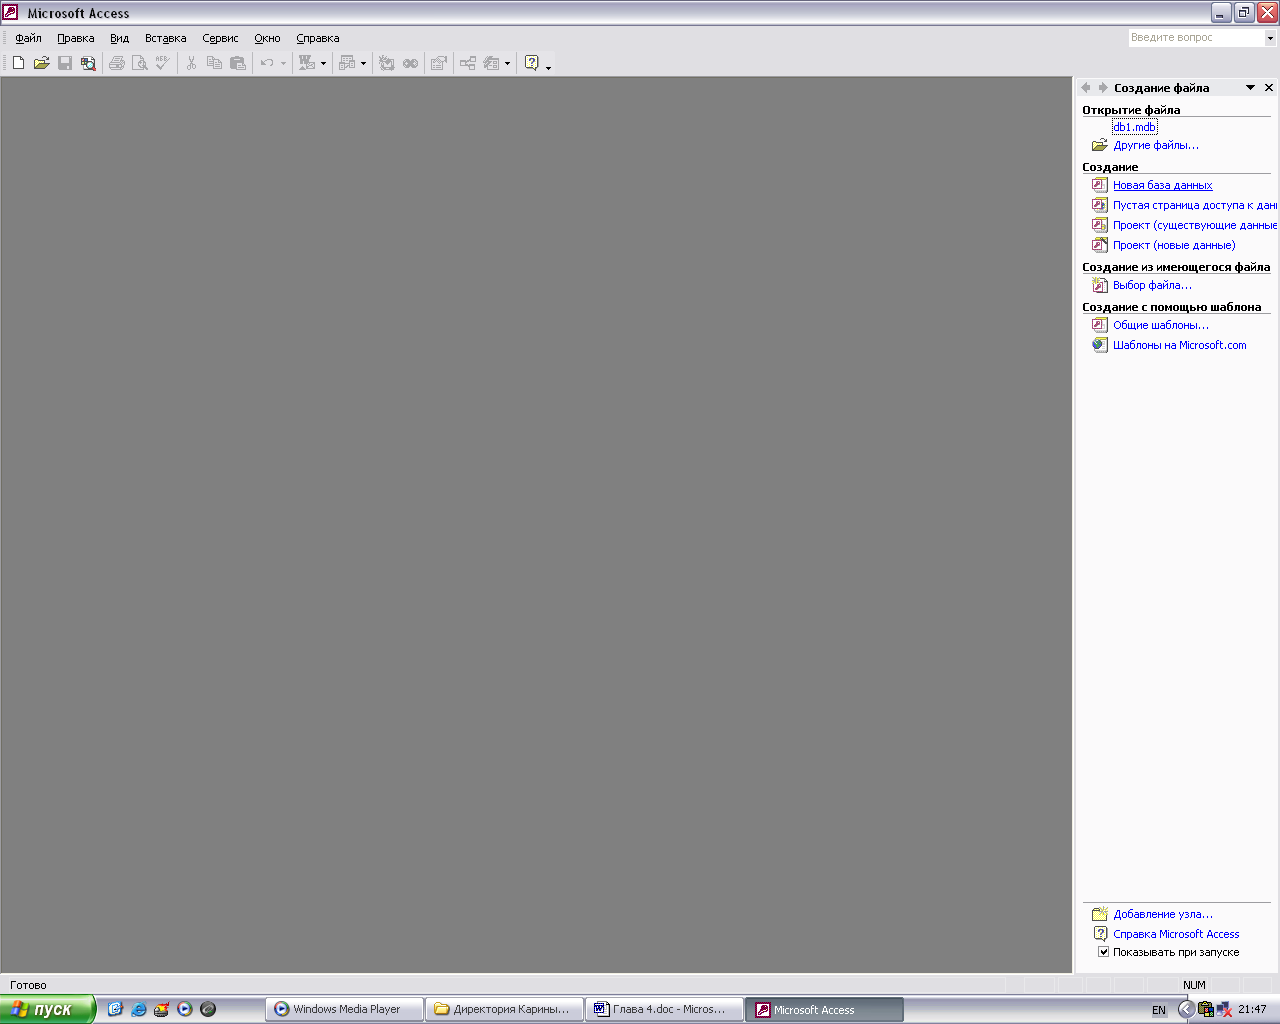Click the Undo arrow icon
This screenshot has width=1280, height=1024.
point(266,63)
